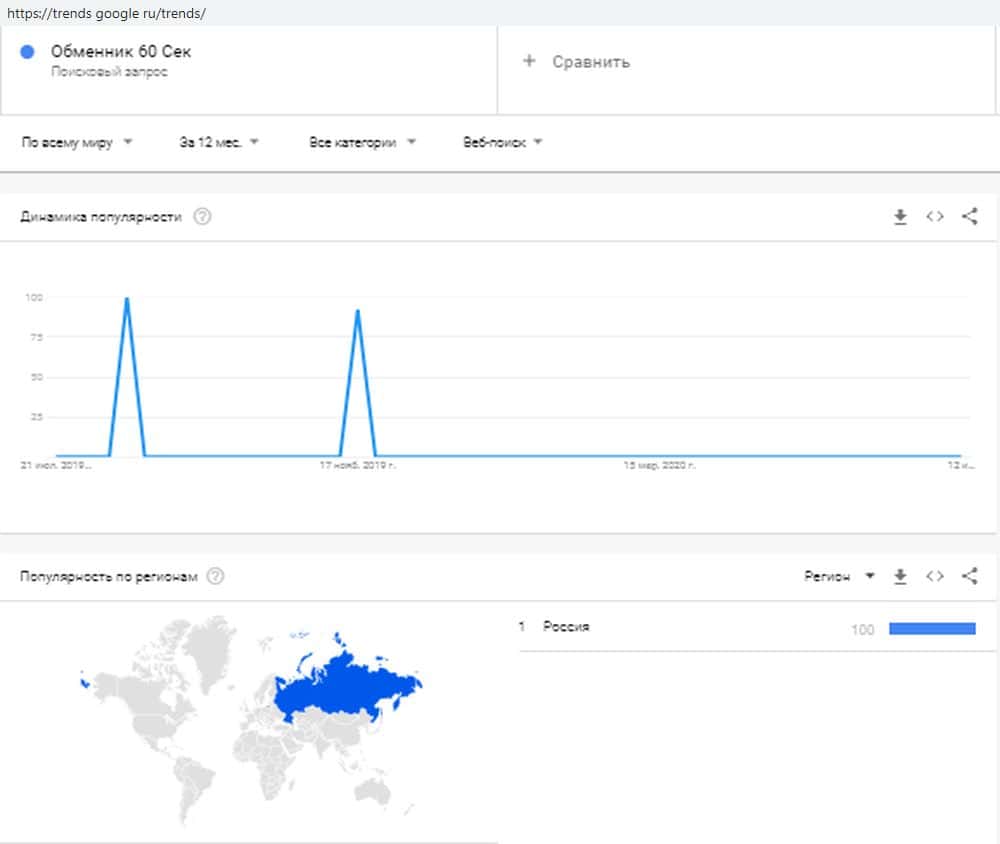Click embed icon in regions panel
The height and width of the screenshot is (844, 1000).
click(935, 576)
